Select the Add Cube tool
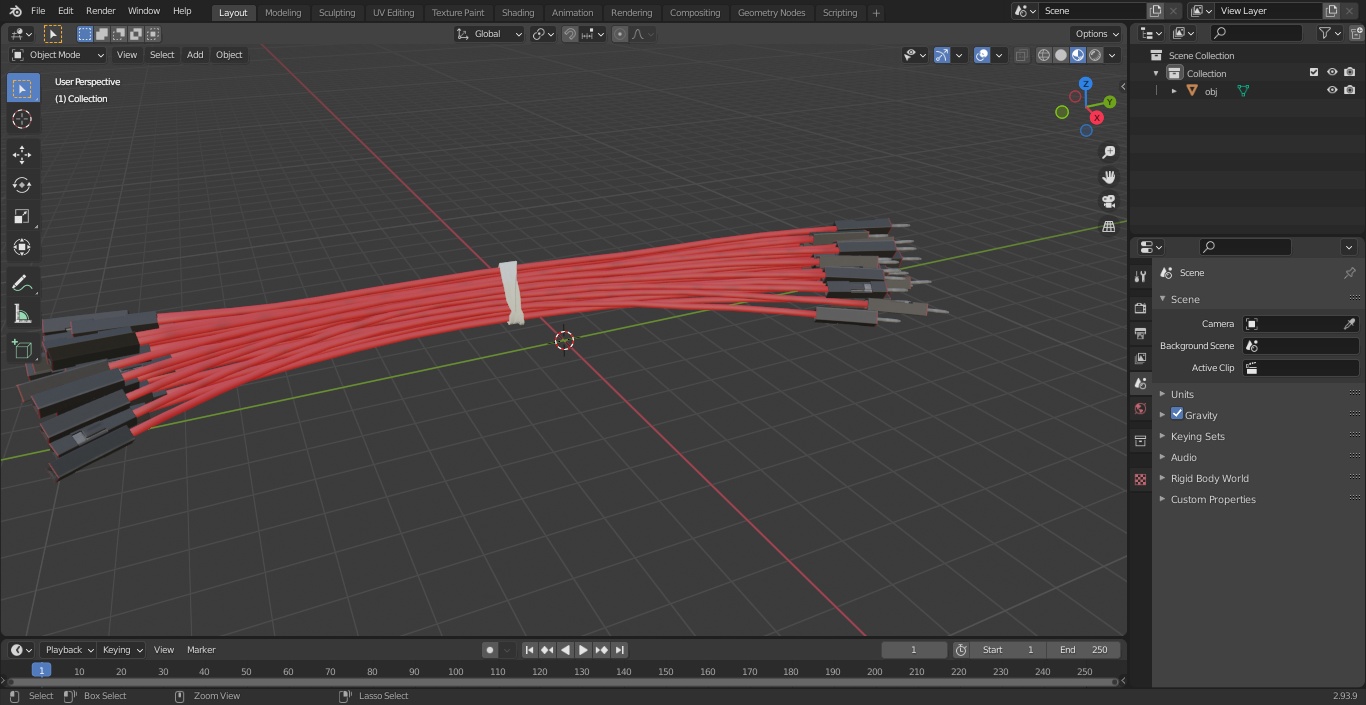The image size is (1366, 705). click(22, 350)
